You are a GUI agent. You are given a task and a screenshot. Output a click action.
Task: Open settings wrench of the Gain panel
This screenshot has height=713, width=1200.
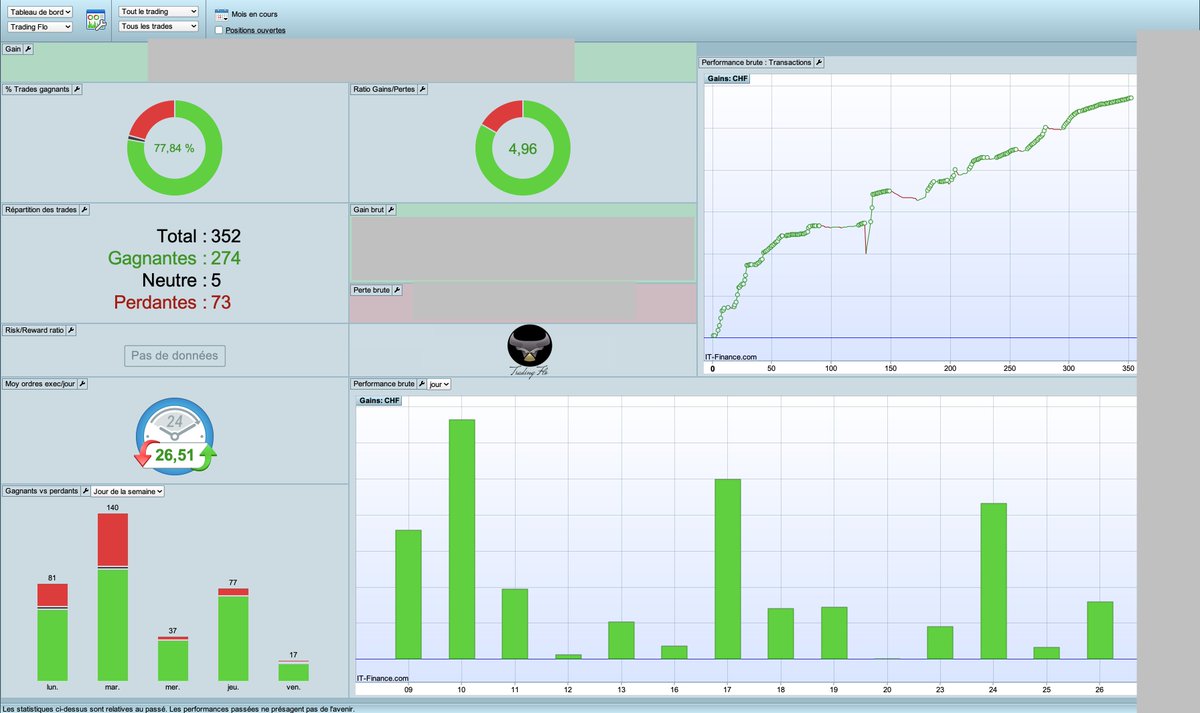coord(28,48)
